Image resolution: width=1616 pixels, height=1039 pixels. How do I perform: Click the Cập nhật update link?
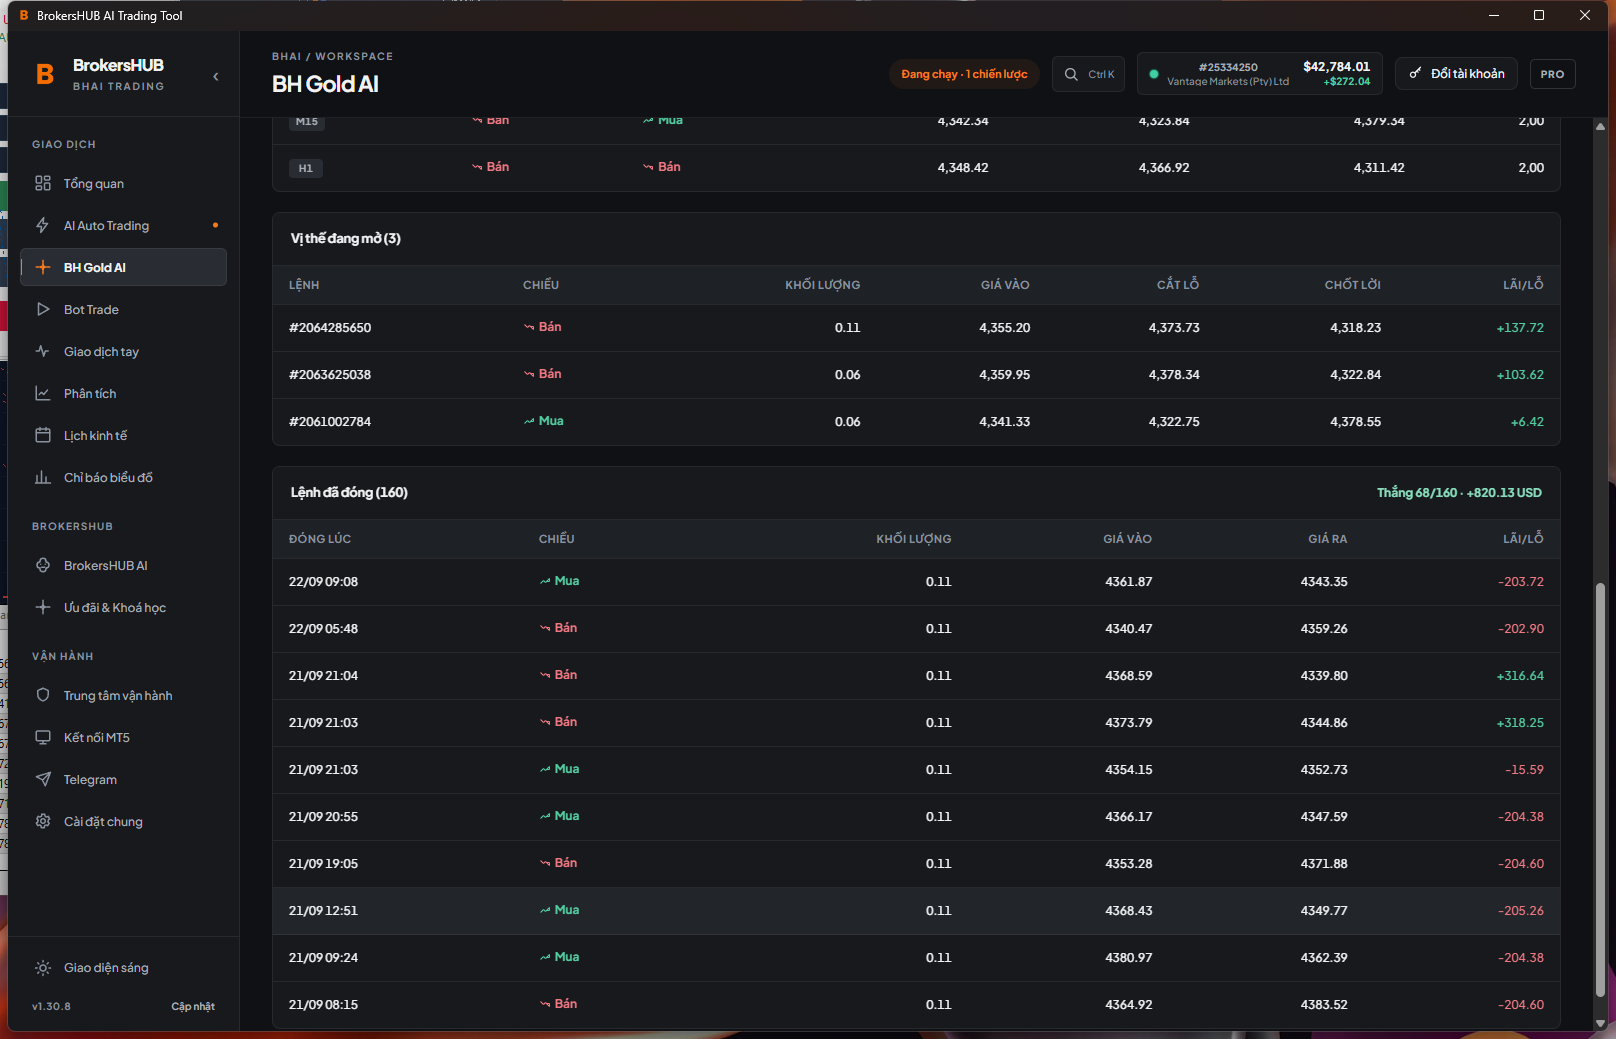click(x=193, y=1006)
